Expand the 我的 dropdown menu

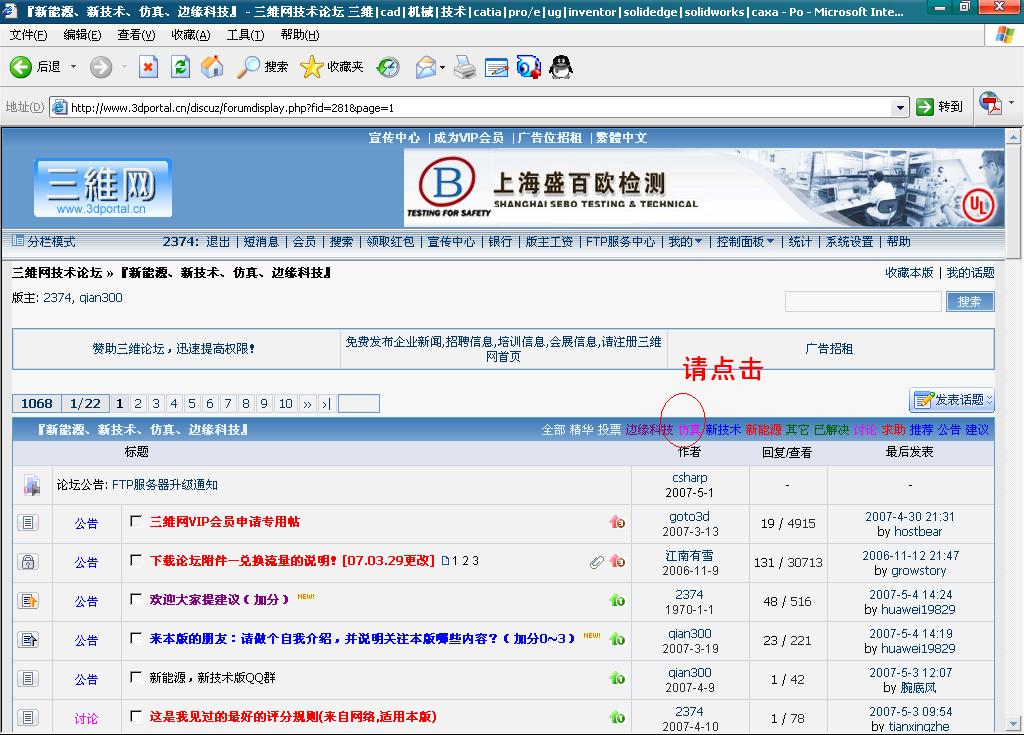pyautogui.click(x=685, y=242)
